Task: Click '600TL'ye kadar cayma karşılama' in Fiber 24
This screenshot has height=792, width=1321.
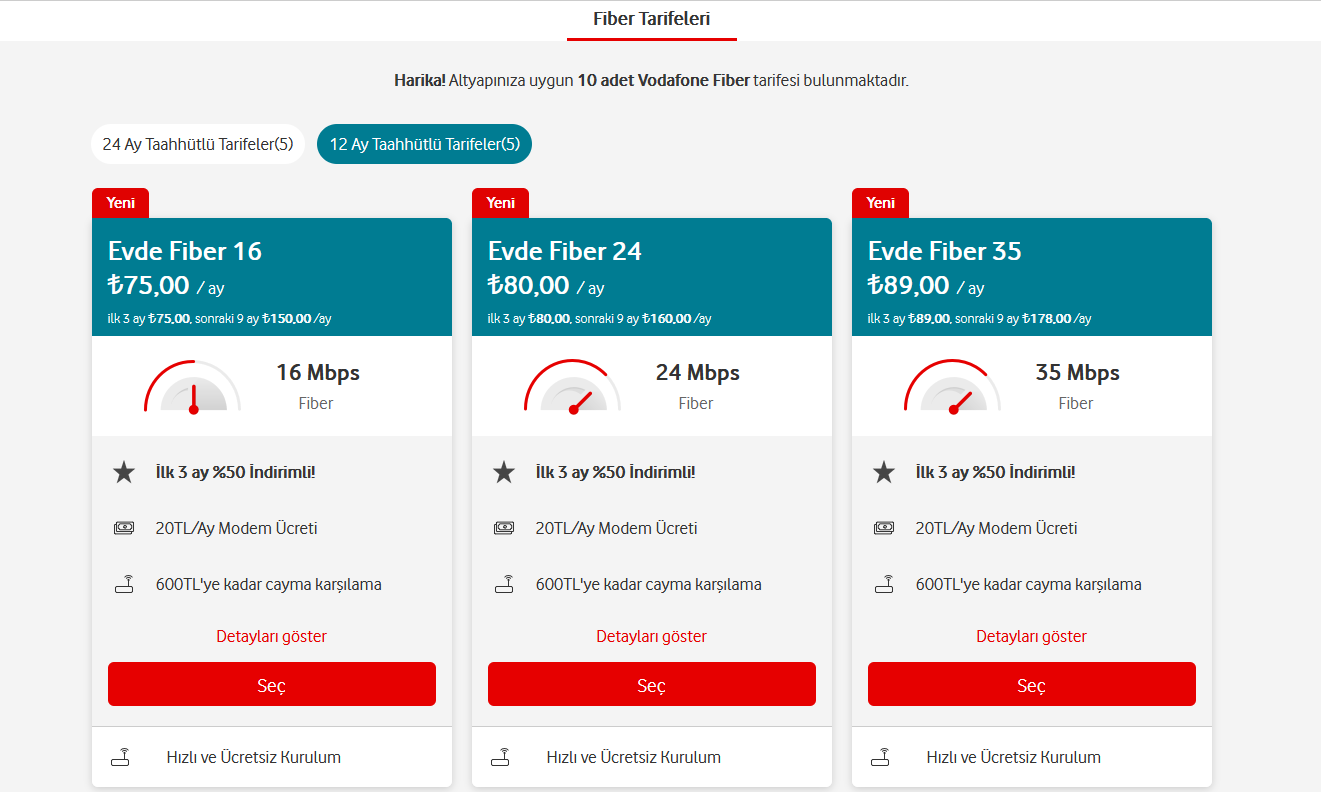Action: pos(649,584)
